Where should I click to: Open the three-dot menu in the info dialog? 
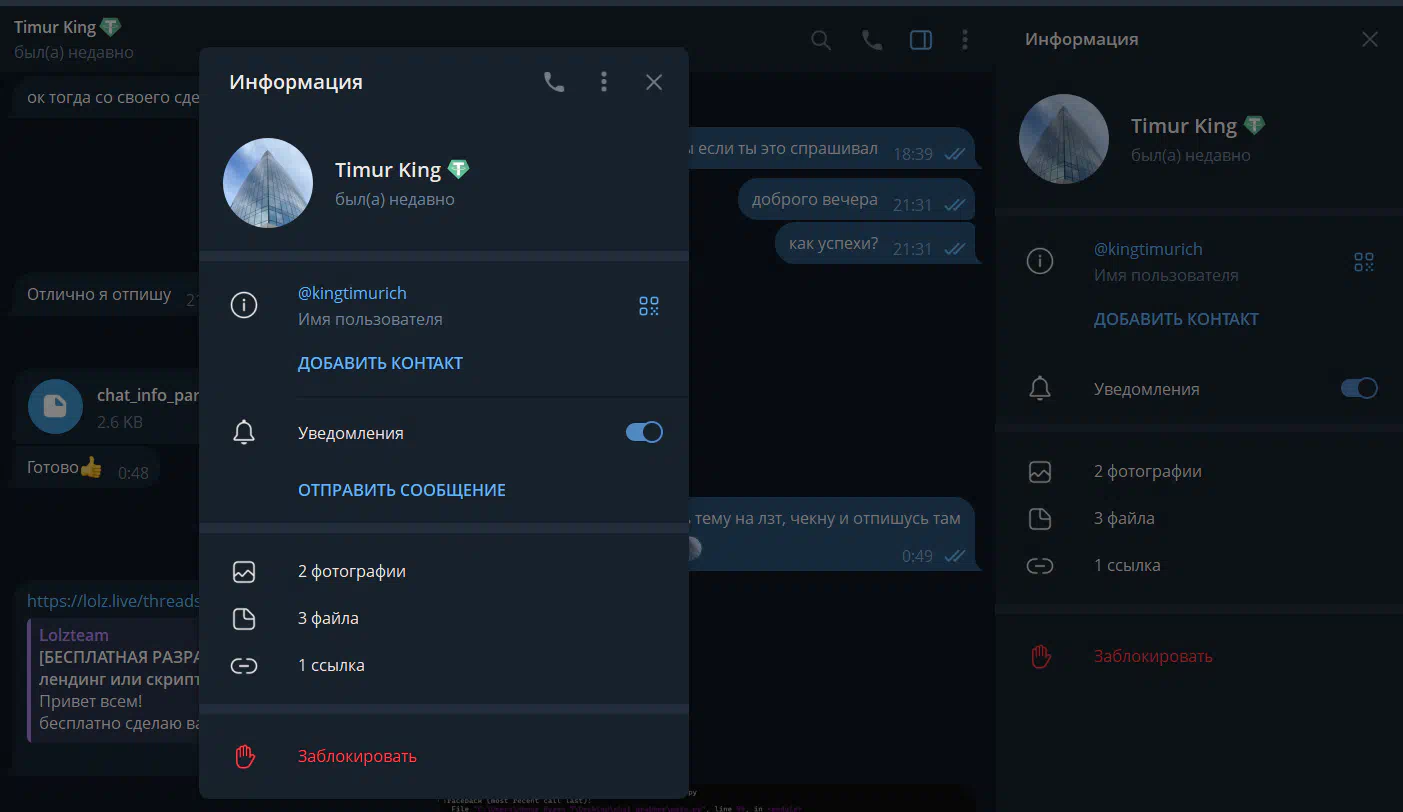[x=604, y=82]
